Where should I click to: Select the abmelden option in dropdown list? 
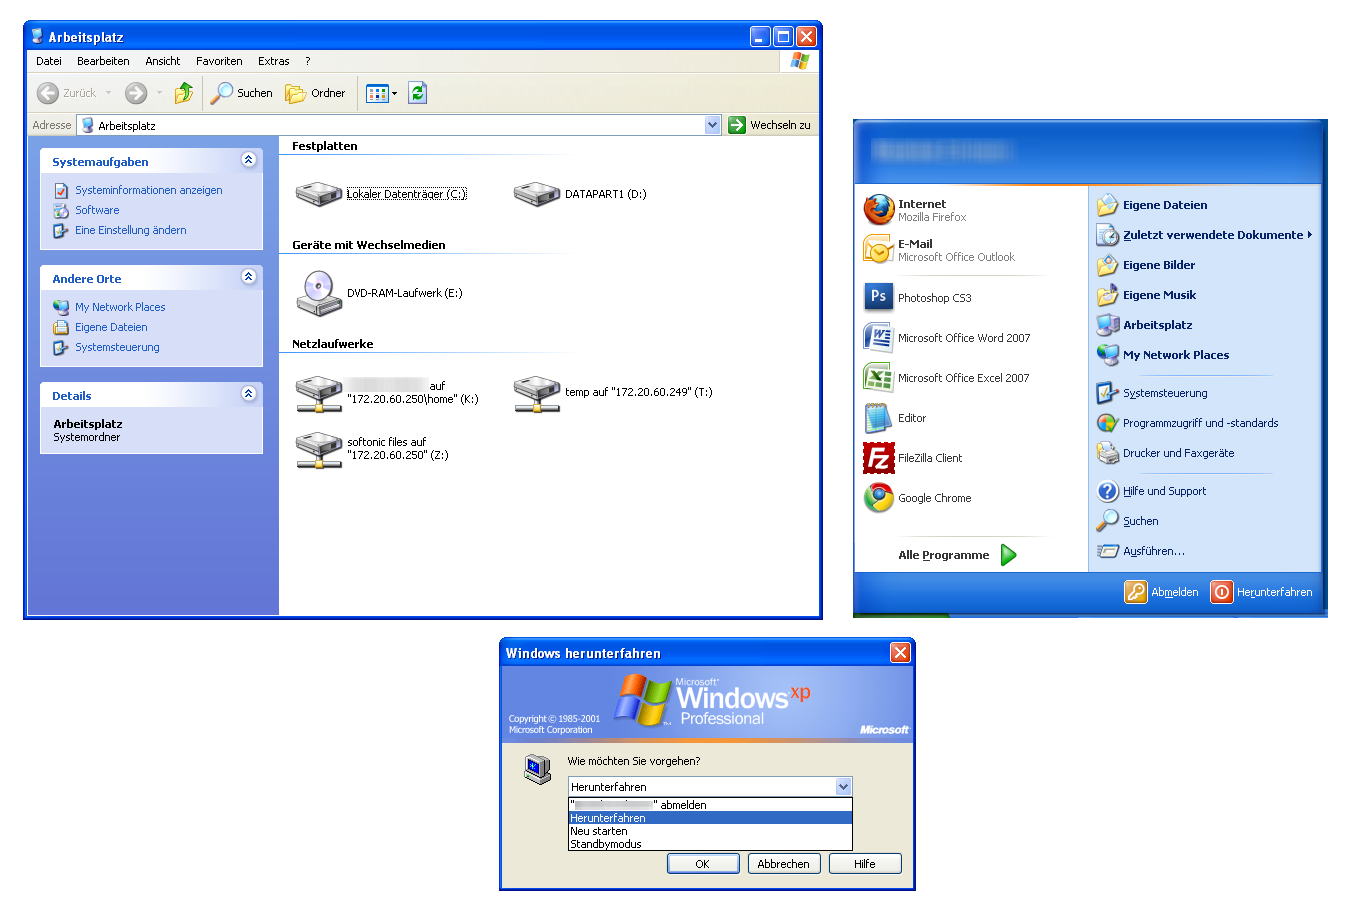[710, 804]
